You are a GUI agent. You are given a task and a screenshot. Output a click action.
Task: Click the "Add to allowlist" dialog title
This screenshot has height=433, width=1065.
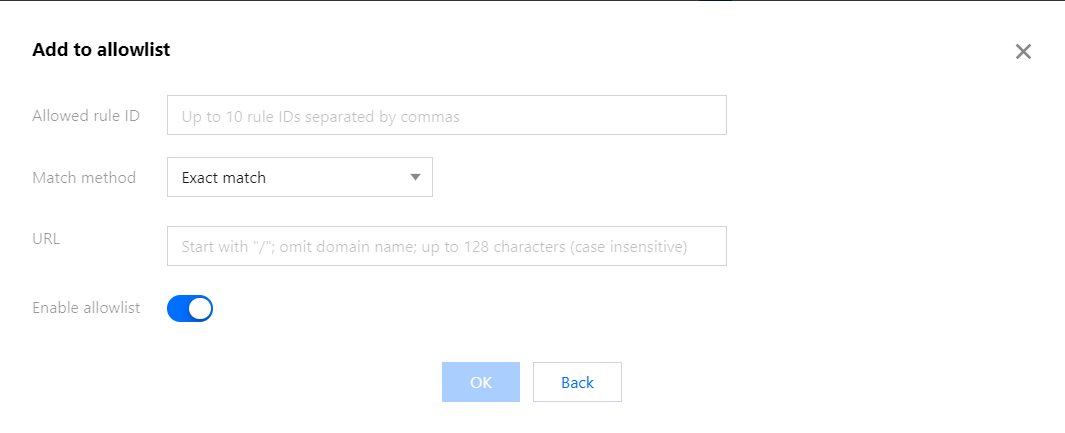tap(101, 49)
